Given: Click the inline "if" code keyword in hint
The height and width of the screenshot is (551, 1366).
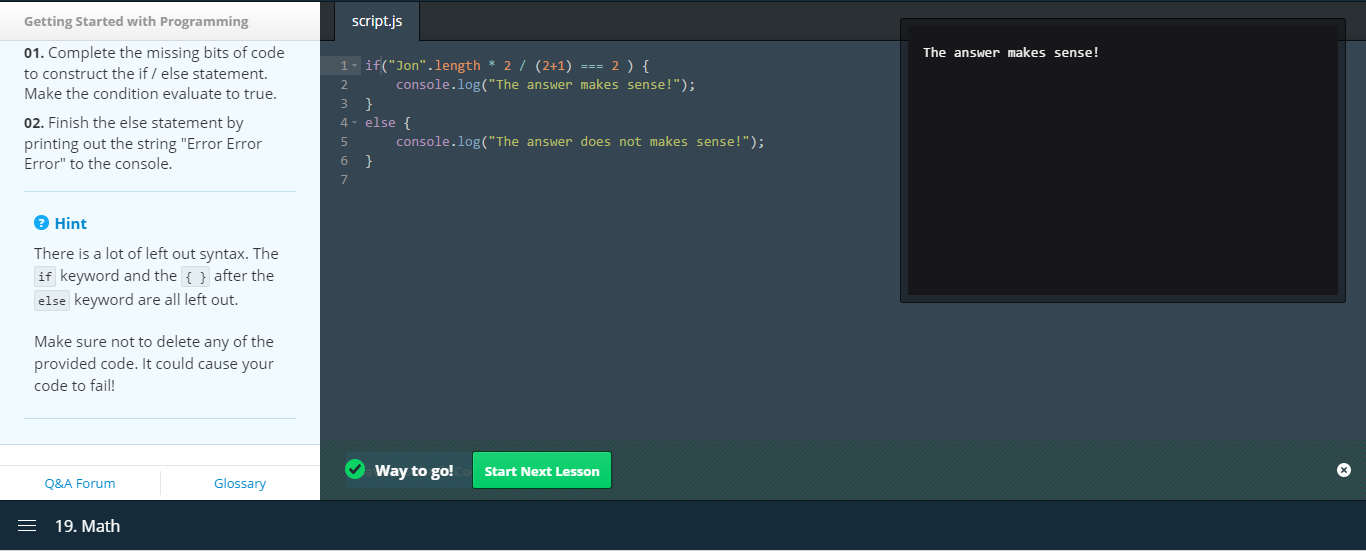Looking at the screenshot, I should pyautogui.click(x=45, y=277).
